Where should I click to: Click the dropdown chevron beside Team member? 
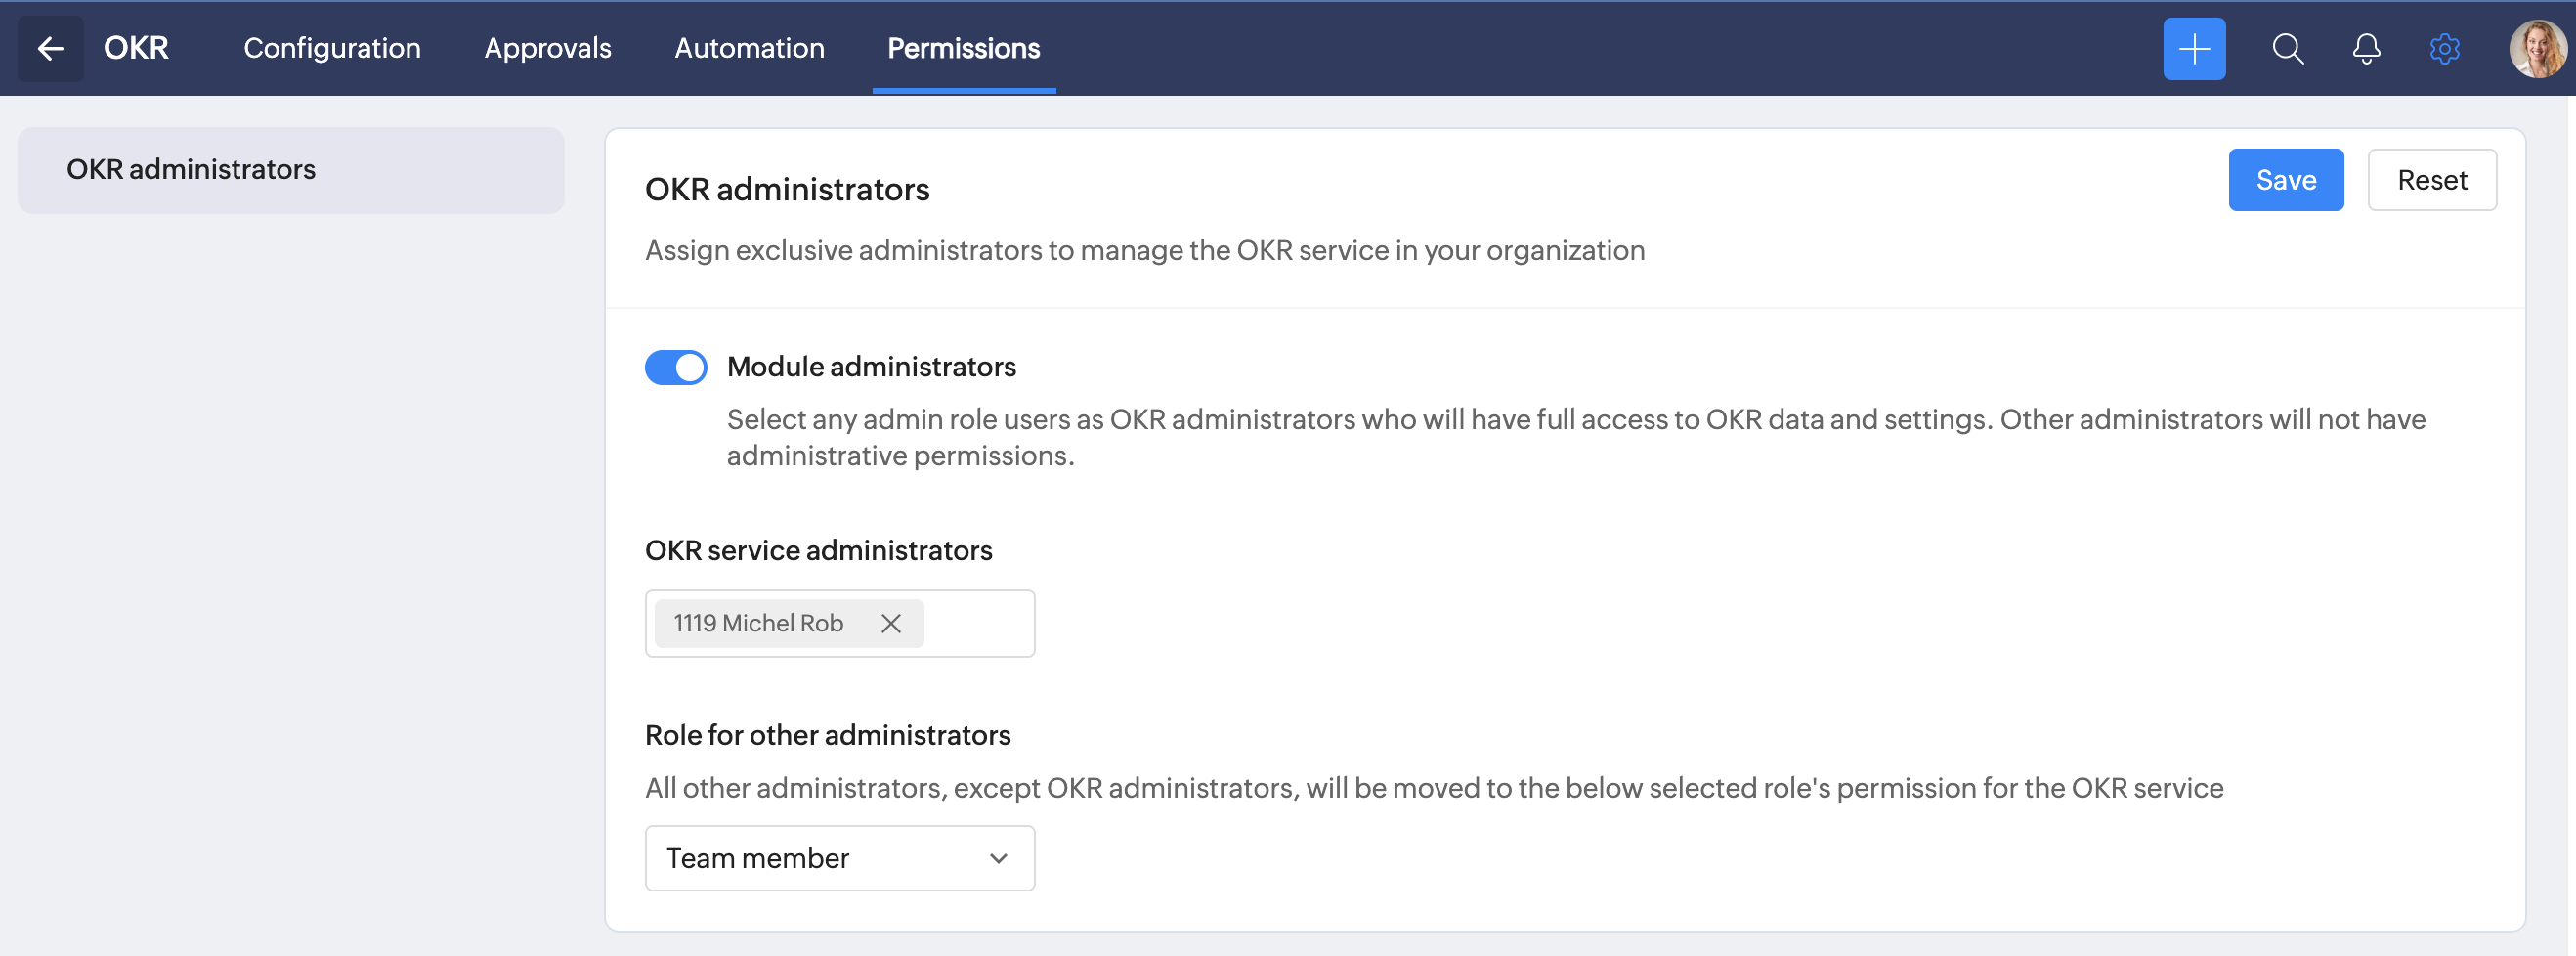coord(997,858)
